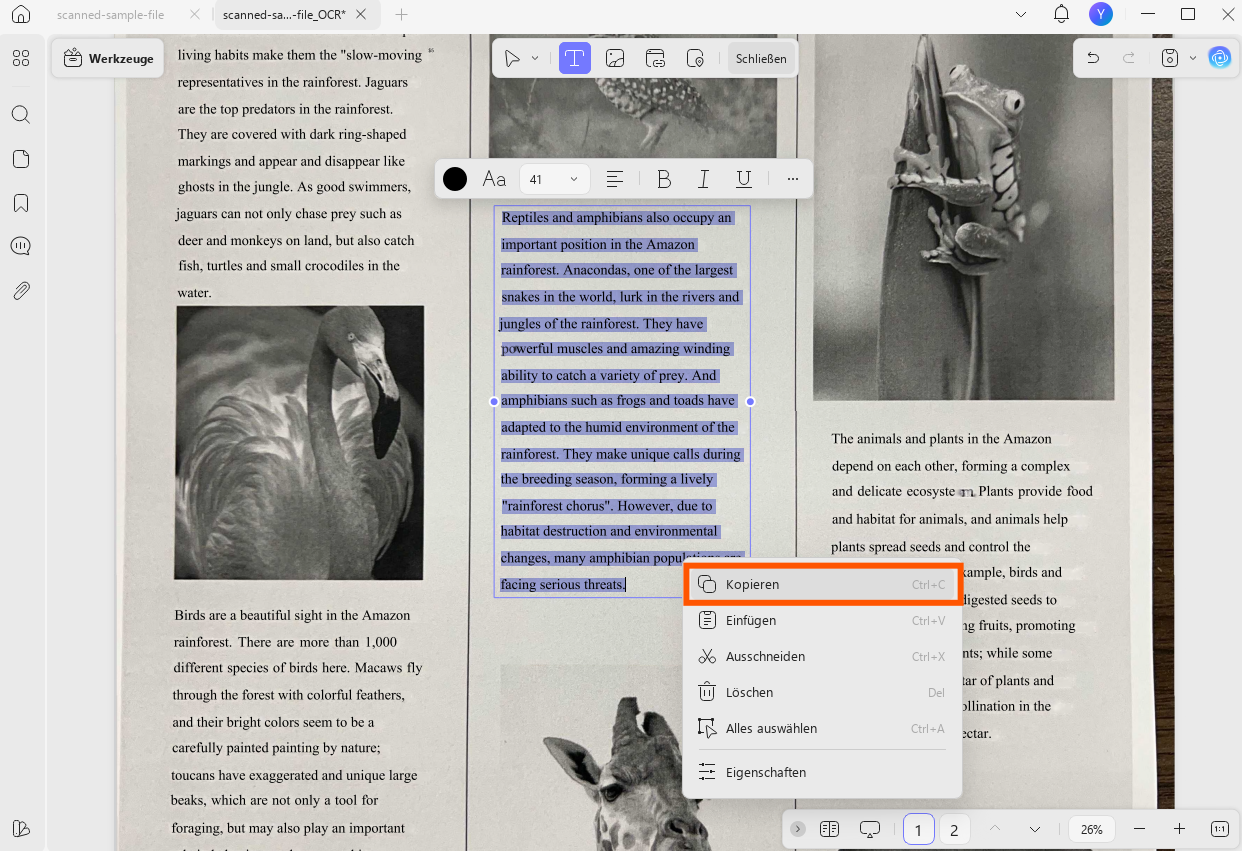Open the comments panel icon
Screen dimensions: 1242x851
pos(21,247)
